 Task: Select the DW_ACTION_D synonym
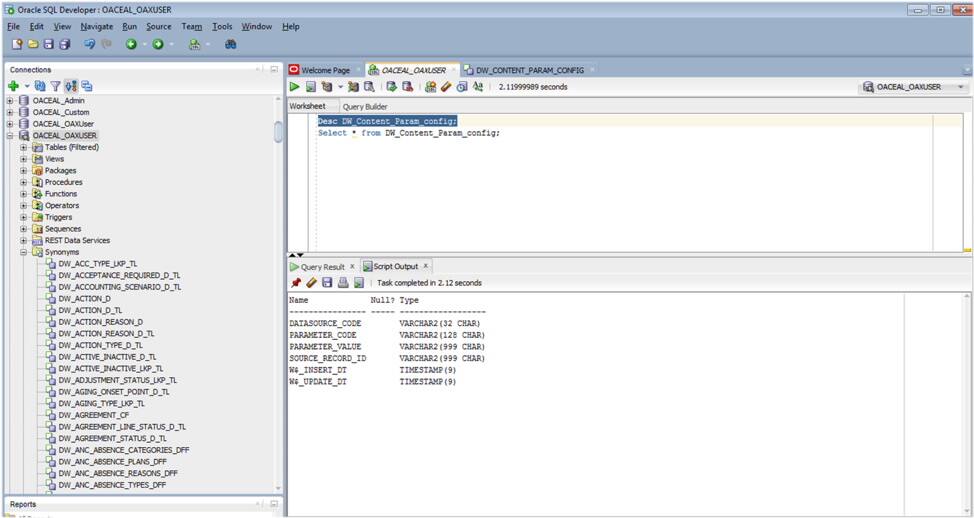point(84,299)
